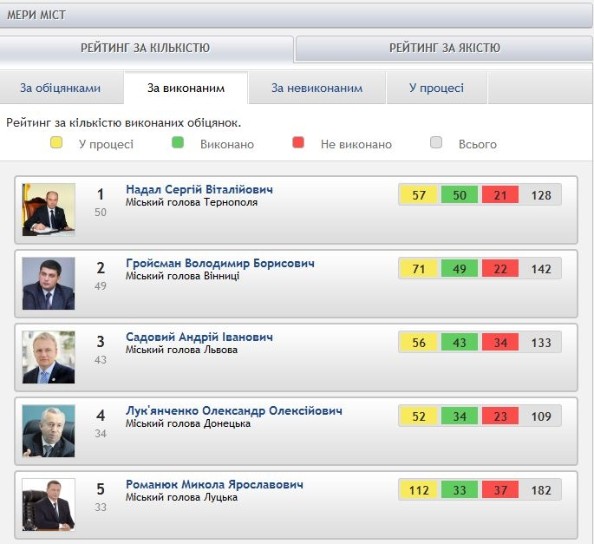The height and width of the screenshot is (544, 594).
Task: Click the red 'Не виконано' legend swatch
Action: tap(298, 143)
